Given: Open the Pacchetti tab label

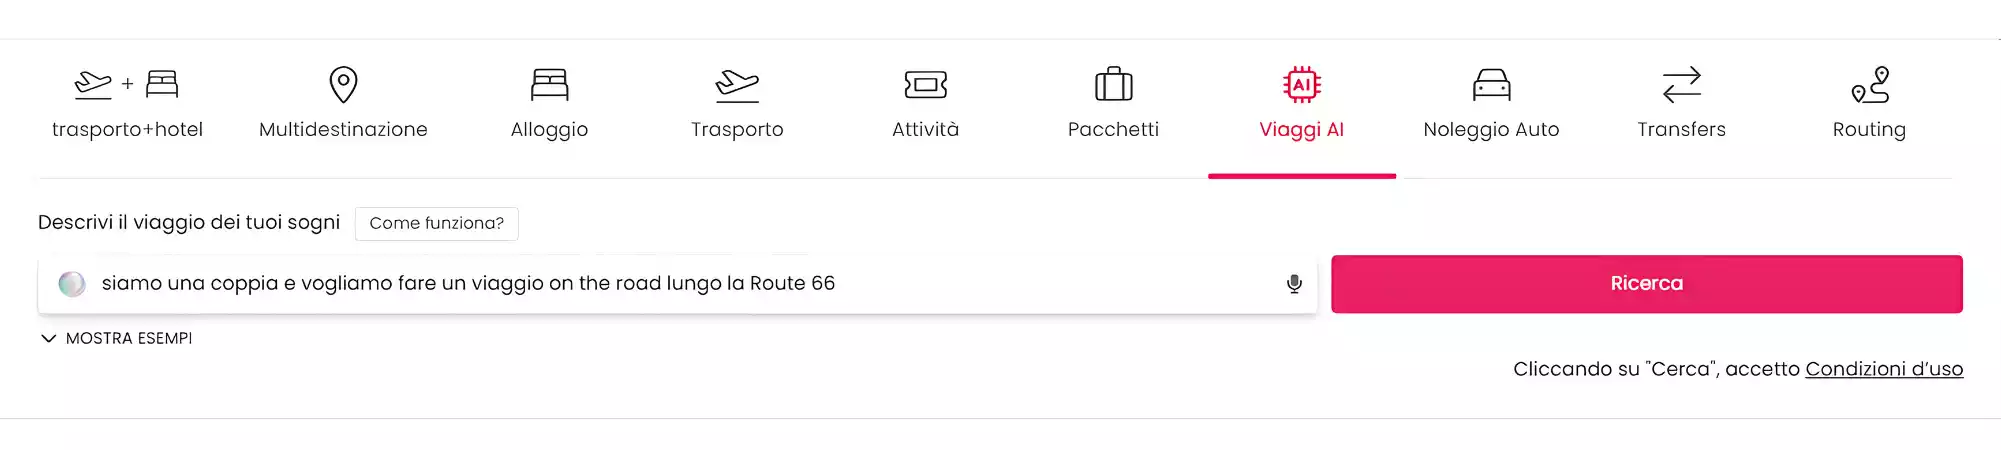Looking at the screenshot, I should coord(1113,129).
